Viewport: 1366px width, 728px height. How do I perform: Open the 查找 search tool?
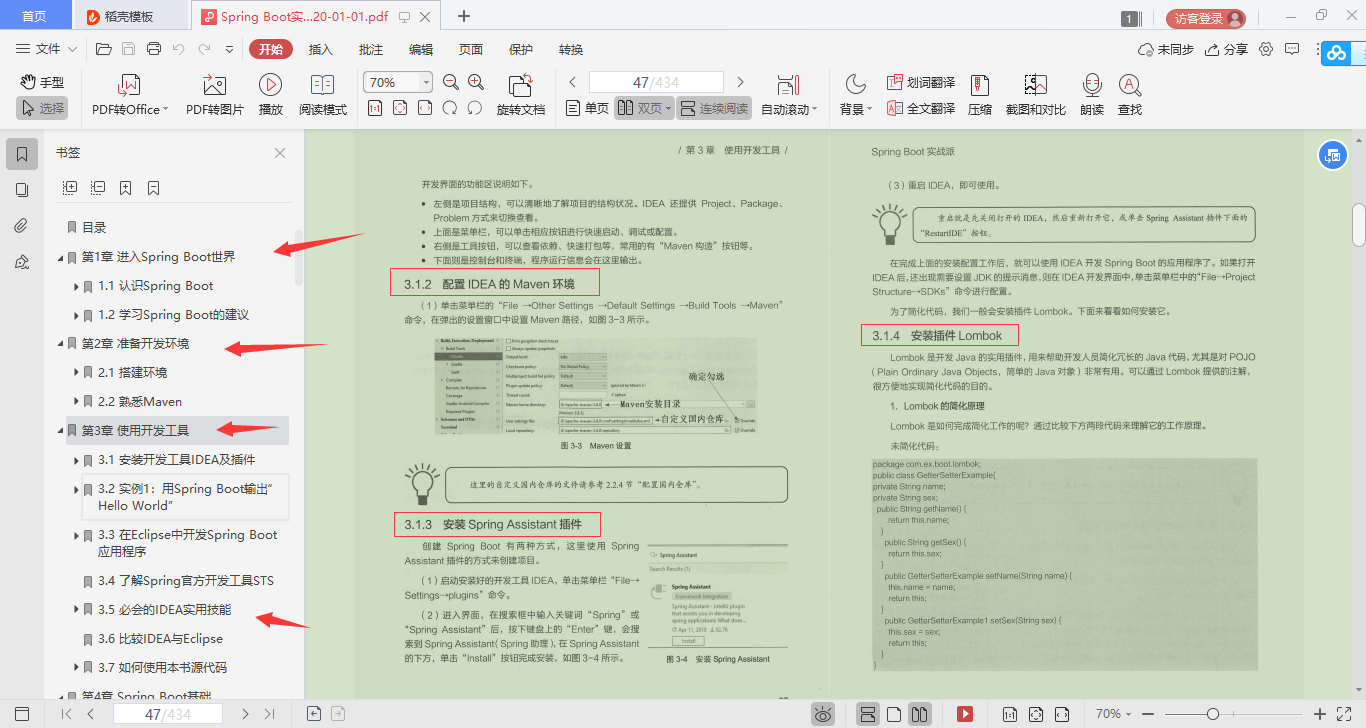(x=1130, y=96)
